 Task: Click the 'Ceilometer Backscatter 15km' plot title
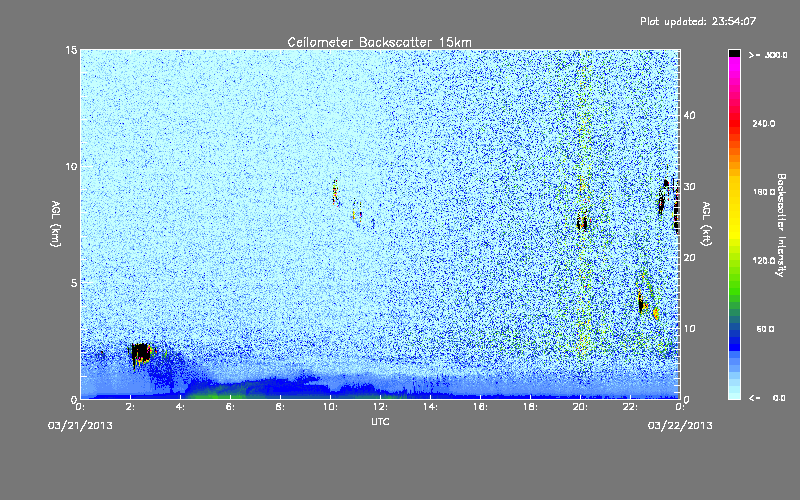pyautogui.click(x=379, y=42)
